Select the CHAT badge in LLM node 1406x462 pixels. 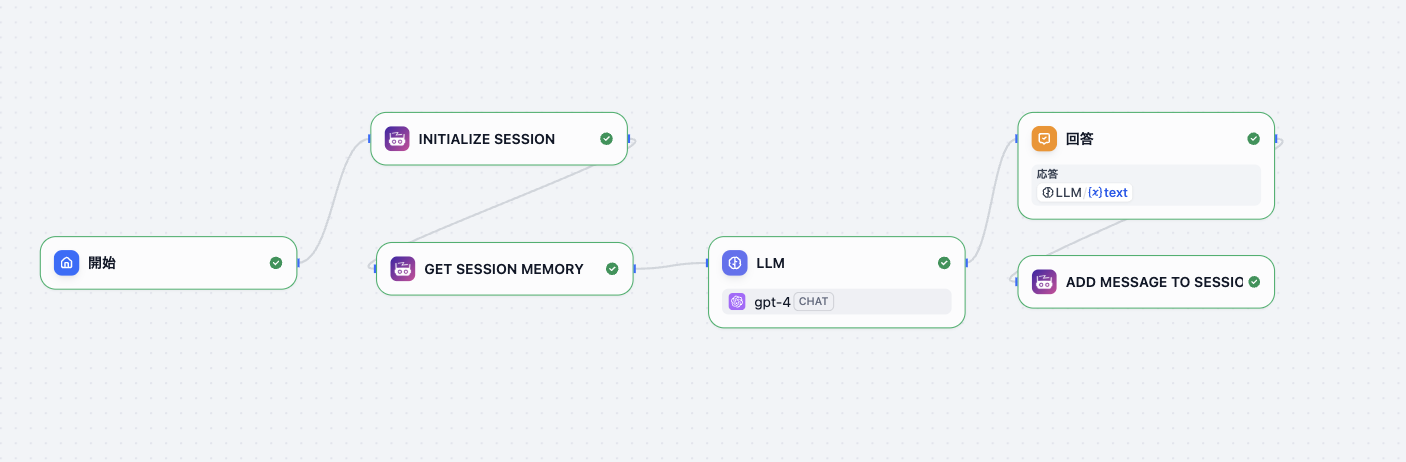point(813,301)
